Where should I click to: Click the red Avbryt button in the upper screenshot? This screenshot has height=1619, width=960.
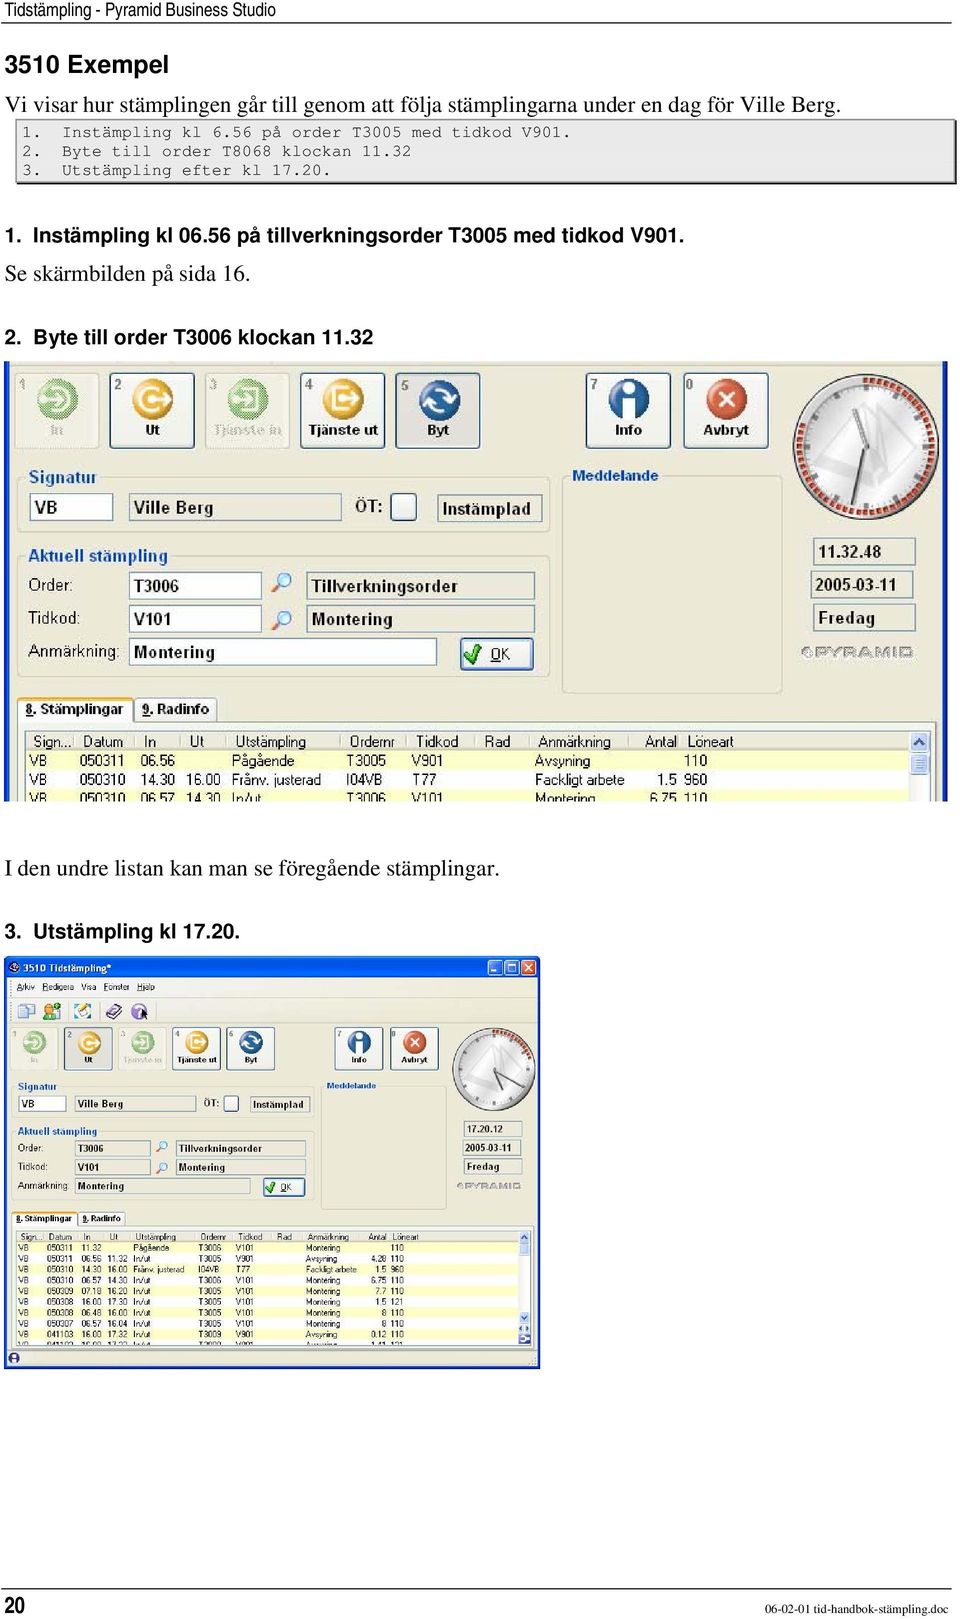[726, 410]
